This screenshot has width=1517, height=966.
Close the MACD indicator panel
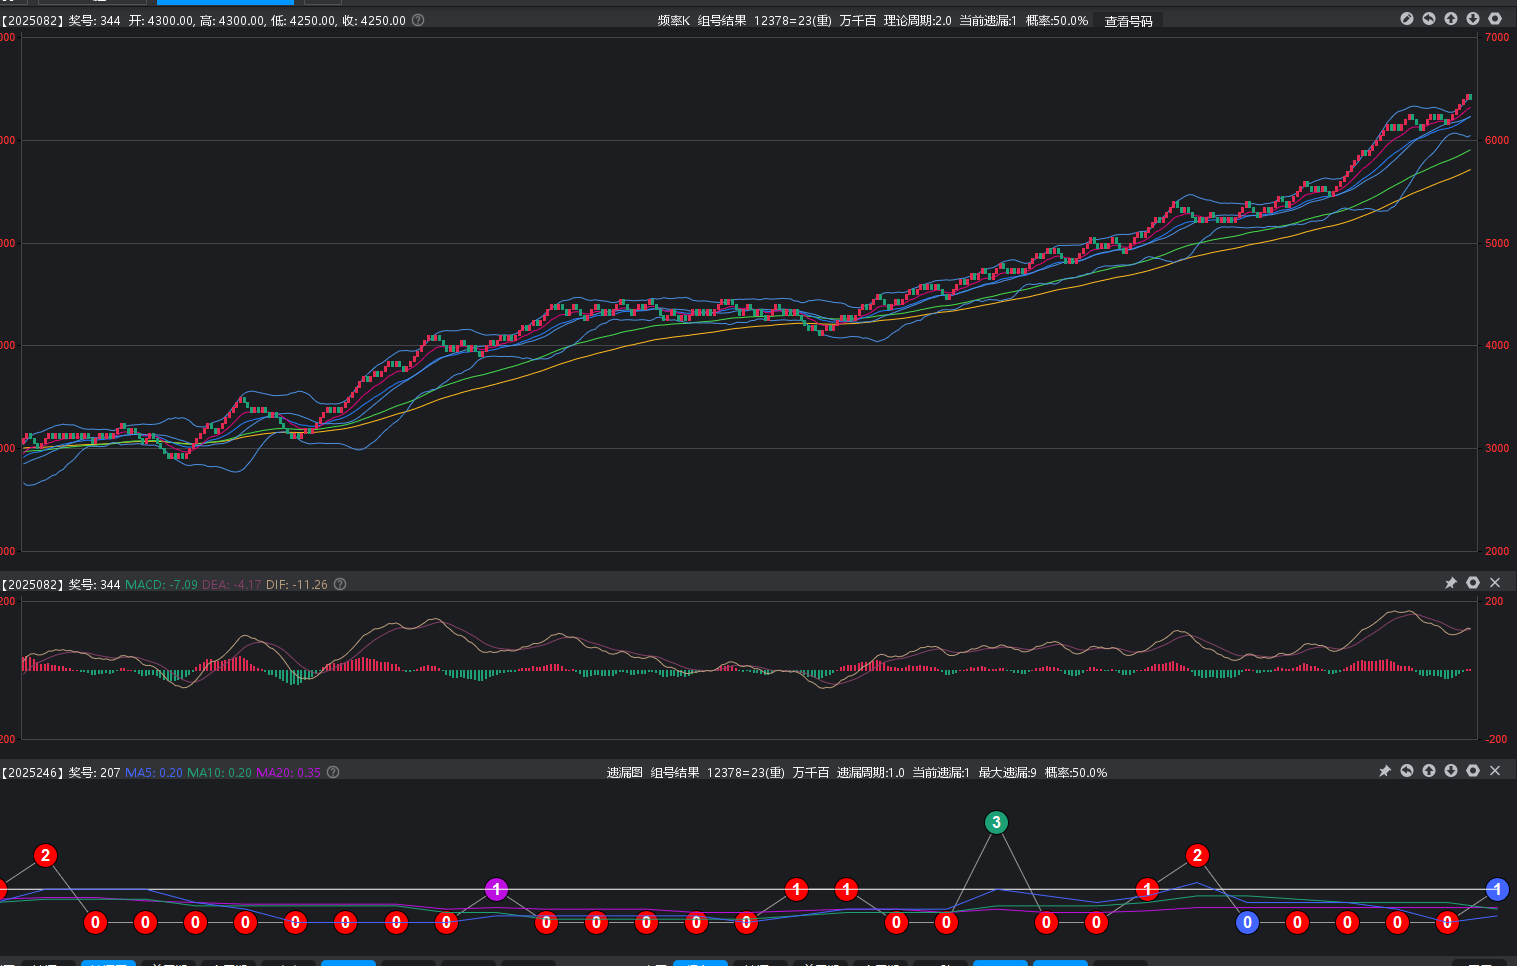tap(1495, 583)
